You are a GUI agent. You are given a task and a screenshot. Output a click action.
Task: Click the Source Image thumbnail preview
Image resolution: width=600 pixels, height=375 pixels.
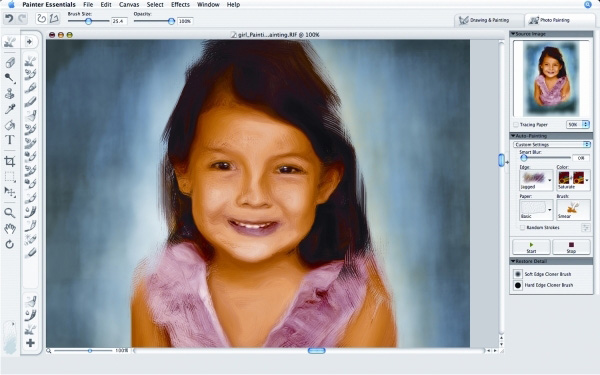(551, 78)
